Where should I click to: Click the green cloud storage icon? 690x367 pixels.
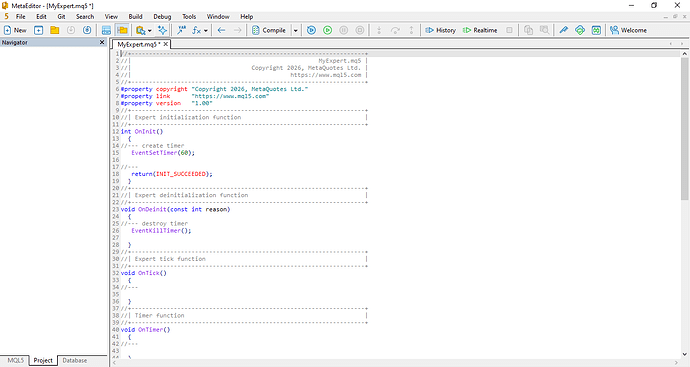click(580, 30)
